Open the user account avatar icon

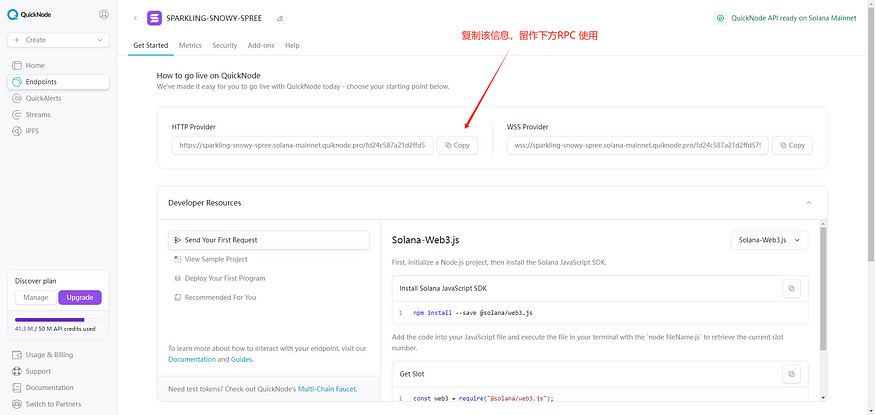[x=103, y=15]
